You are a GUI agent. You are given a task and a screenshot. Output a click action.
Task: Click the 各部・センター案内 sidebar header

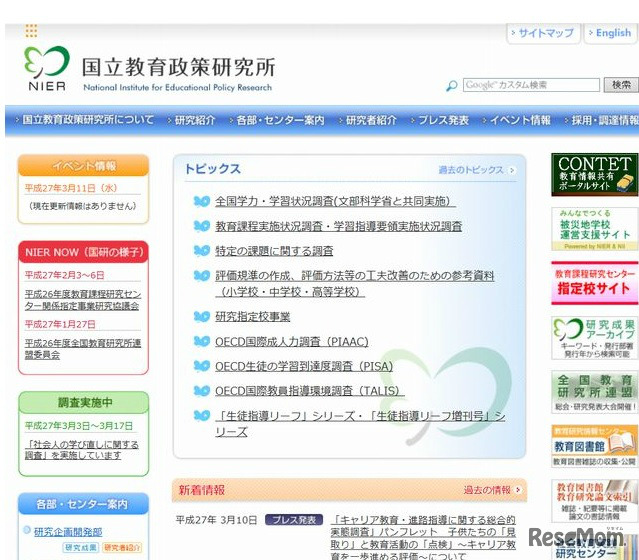[84, 504]
